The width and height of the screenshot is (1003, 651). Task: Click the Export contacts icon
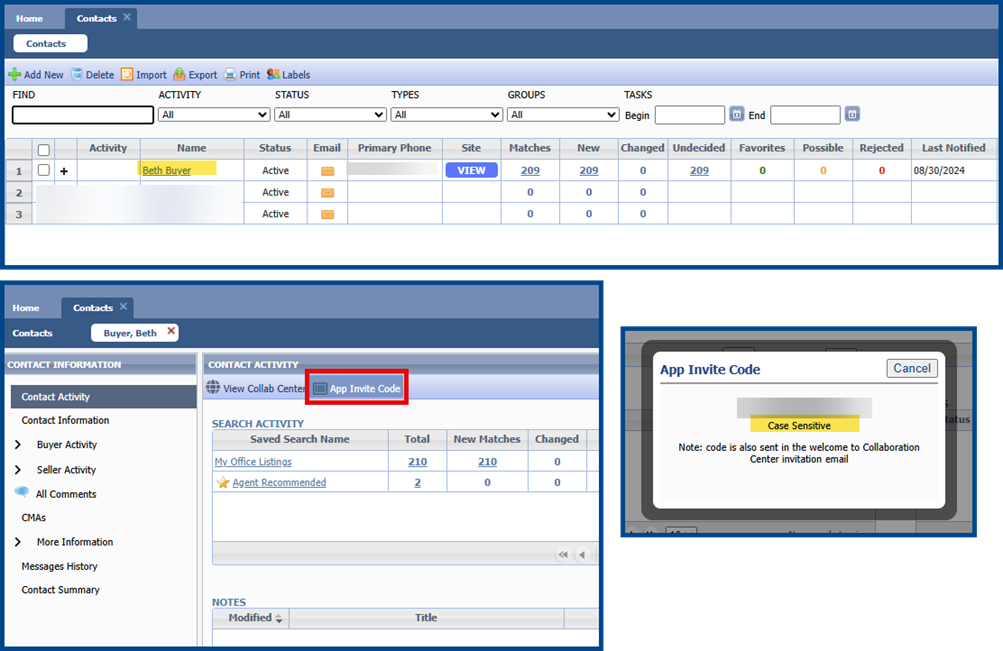(x=179, y=75)
